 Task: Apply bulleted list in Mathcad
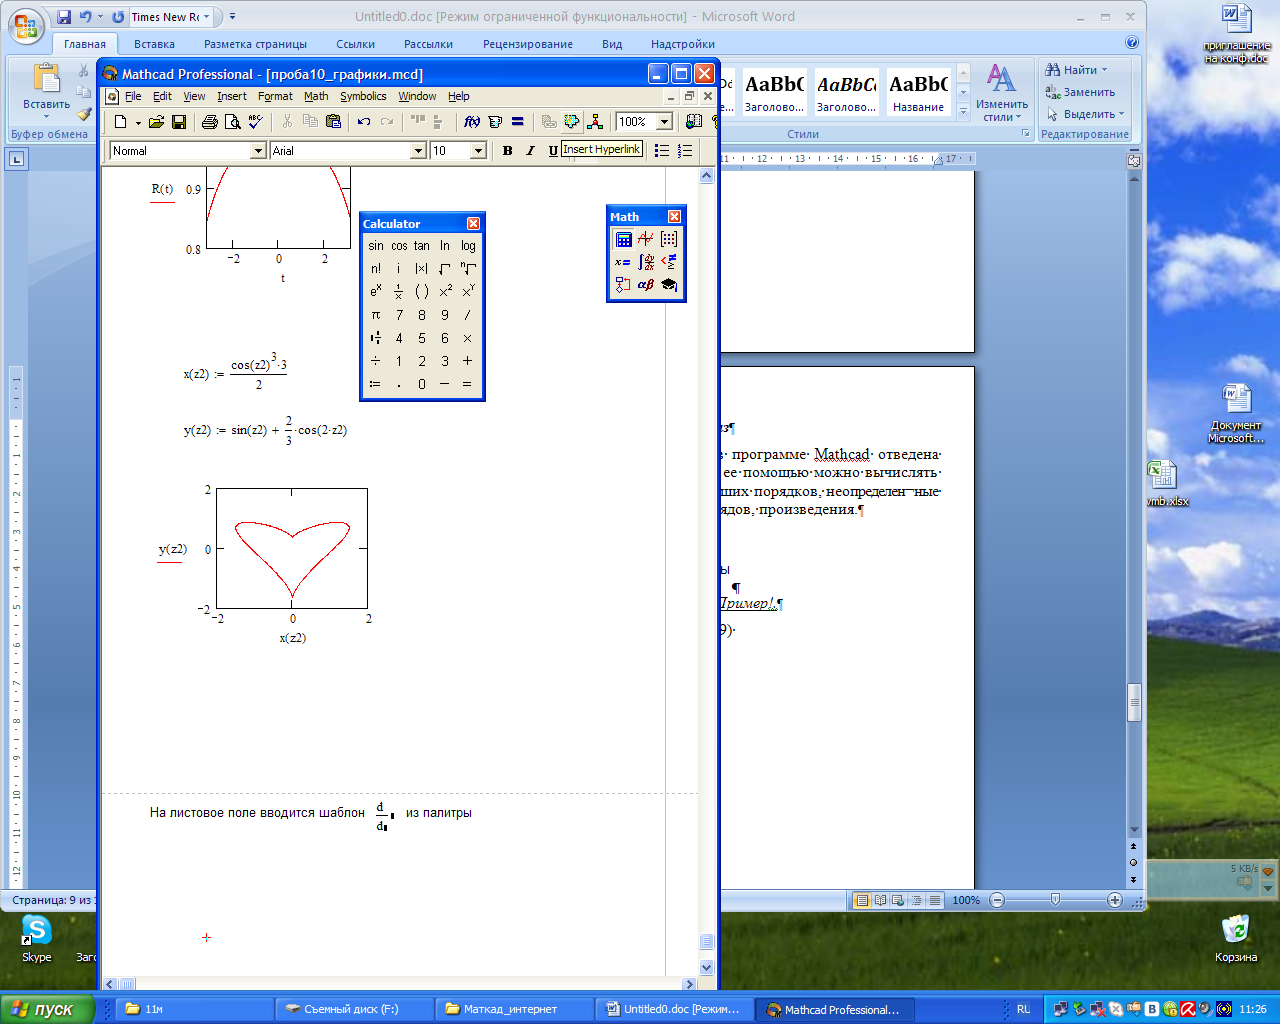pyautogui.click(x=661, y=151)
